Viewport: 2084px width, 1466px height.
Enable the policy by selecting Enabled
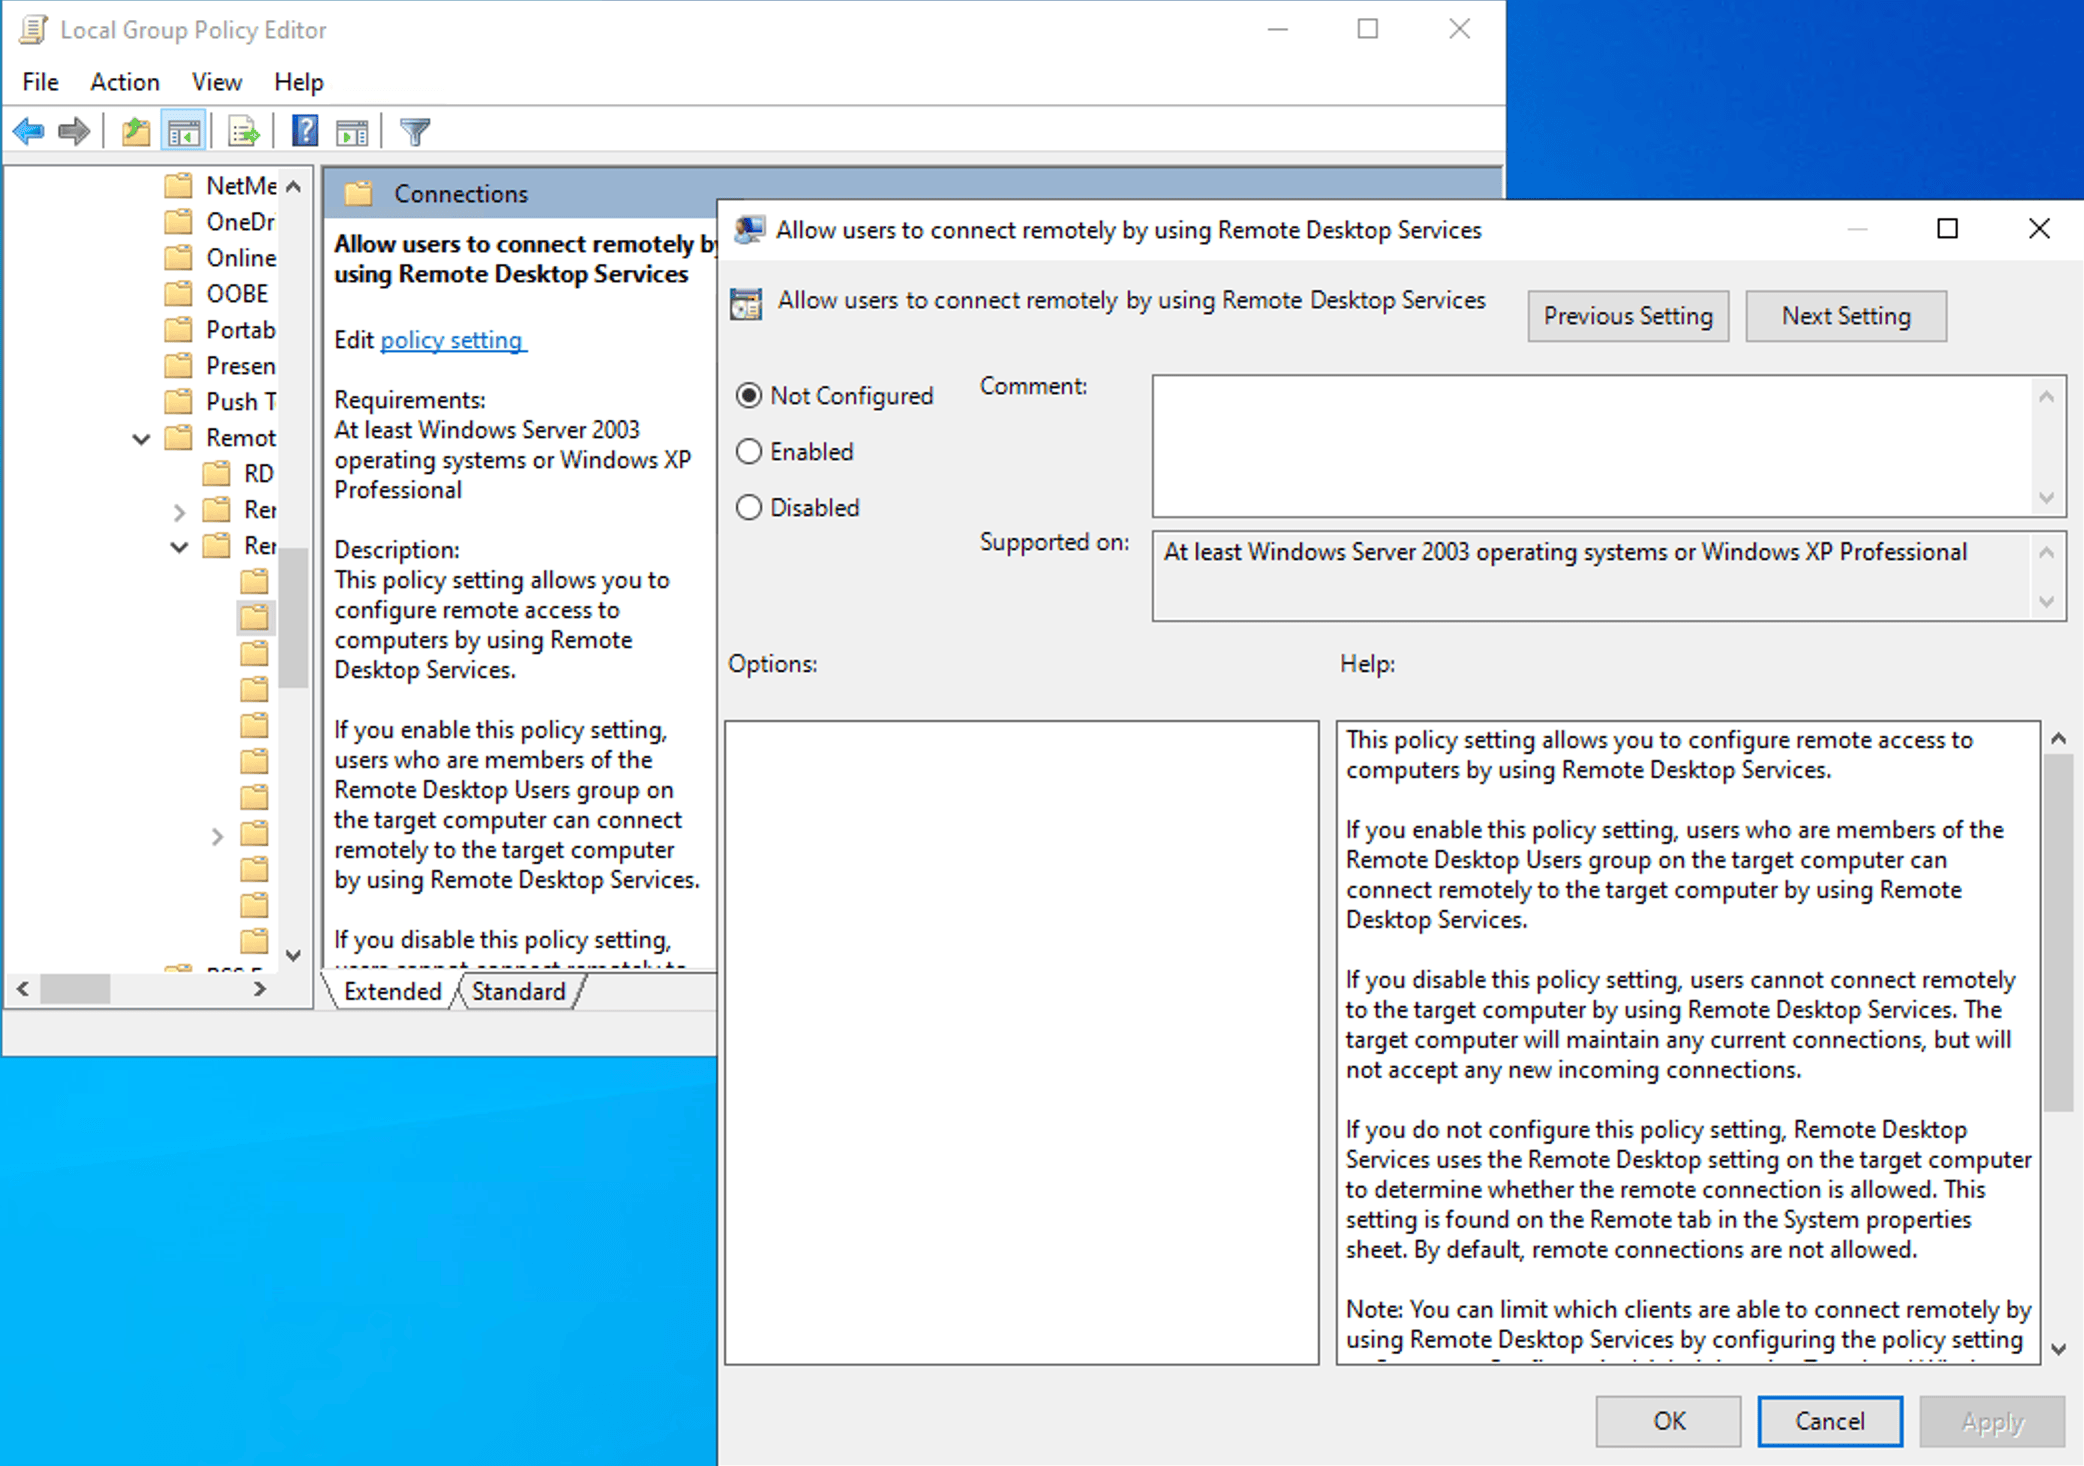(749, 451)
